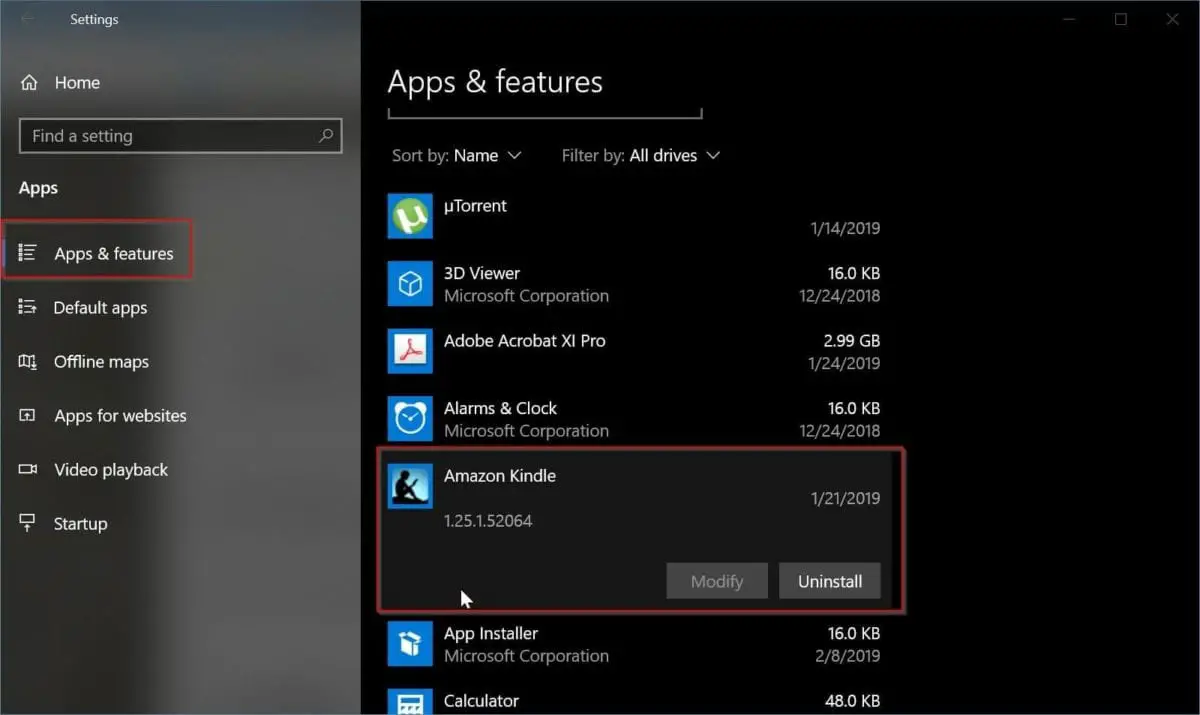1200x715 pixels.
Task: Select the Calculator entry name
Action: [x=482, y=701]
